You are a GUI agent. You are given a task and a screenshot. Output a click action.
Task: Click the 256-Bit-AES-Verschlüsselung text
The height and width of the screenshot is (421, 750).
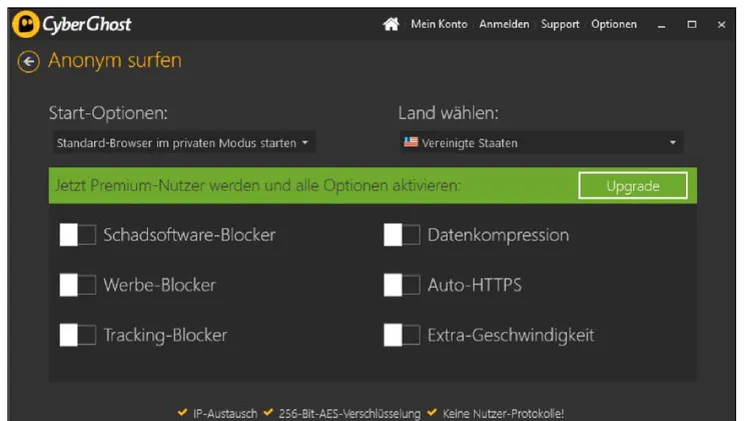(x=350, y=413)
